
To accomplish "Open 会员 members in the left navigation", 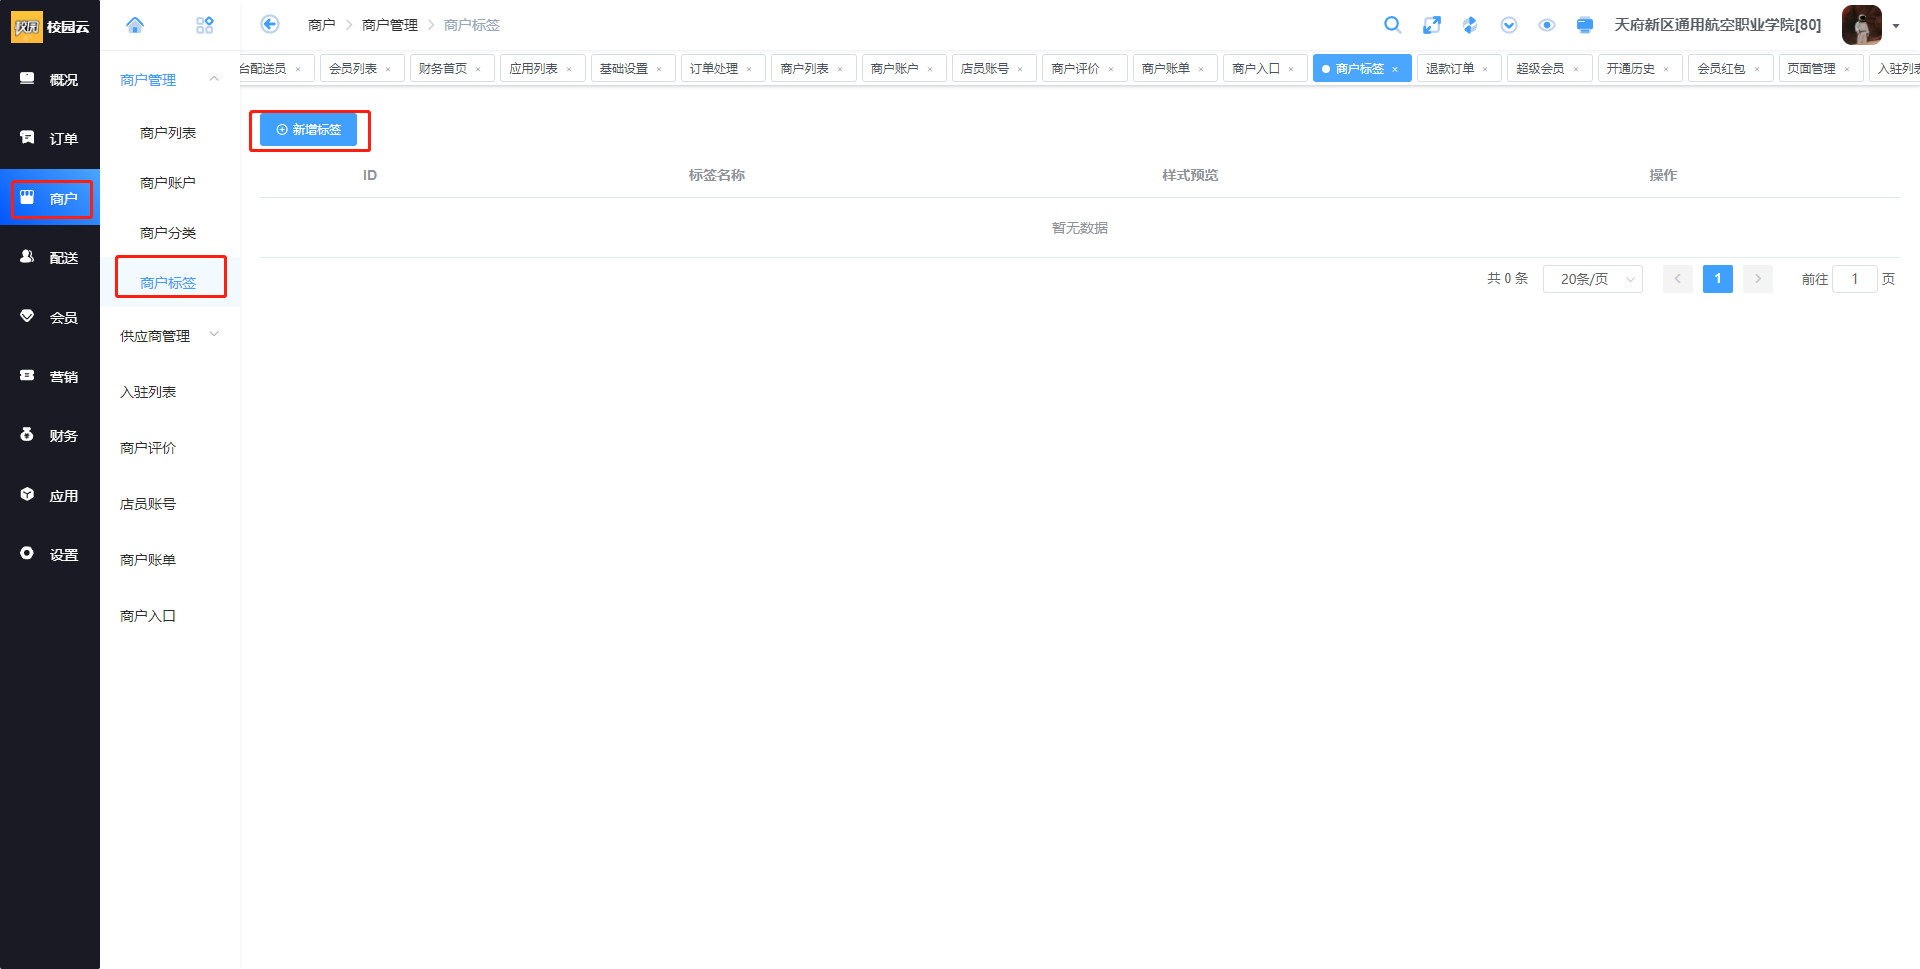I will pos(50,317).
